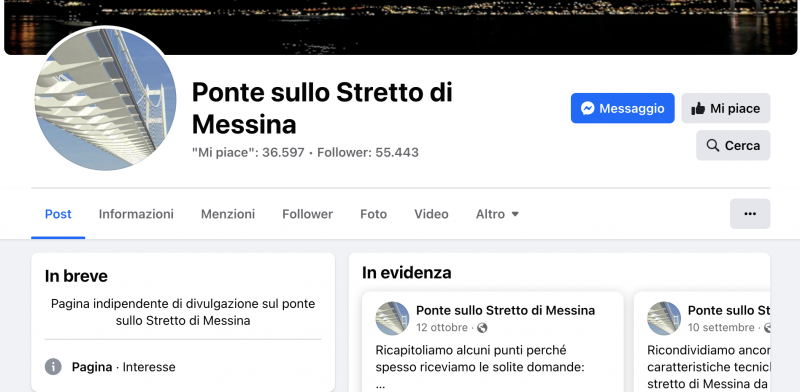Viewport: 800px width, 392px height.
Task: Select the Follower tab
Action: click(x=308, y=214)
